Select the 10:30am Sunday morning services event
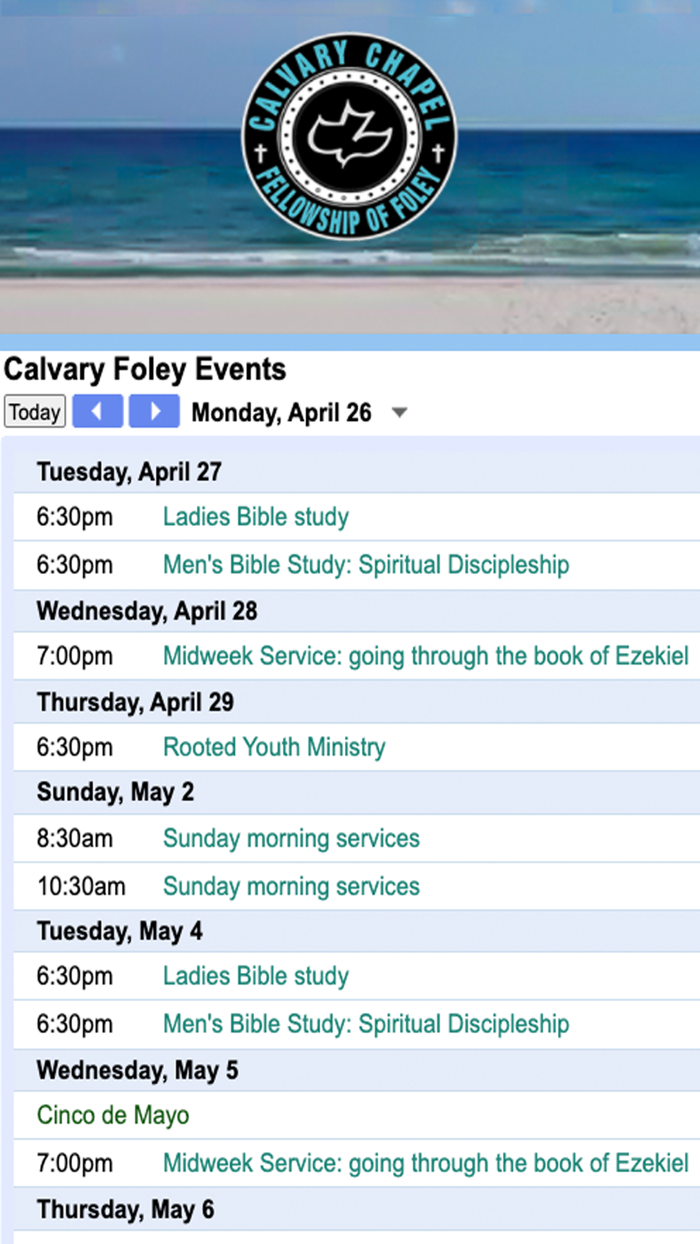This screenshot has width=700, height=1244. 291,886
